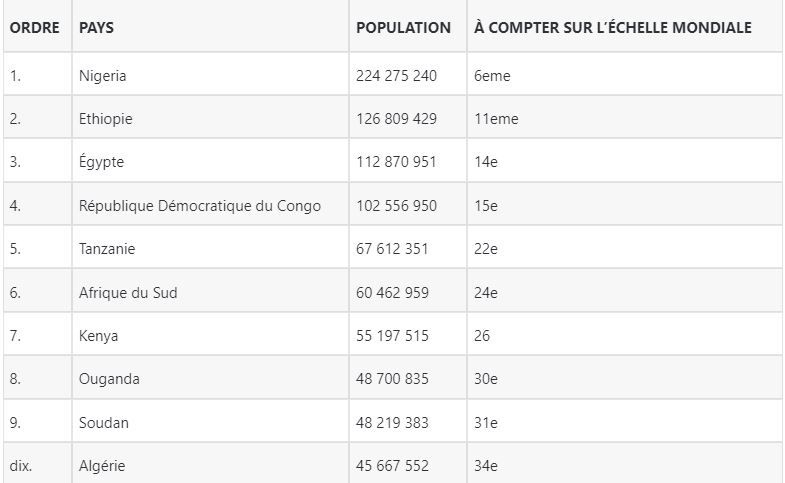Click the PAYS column header

click(x=96, y=28)
